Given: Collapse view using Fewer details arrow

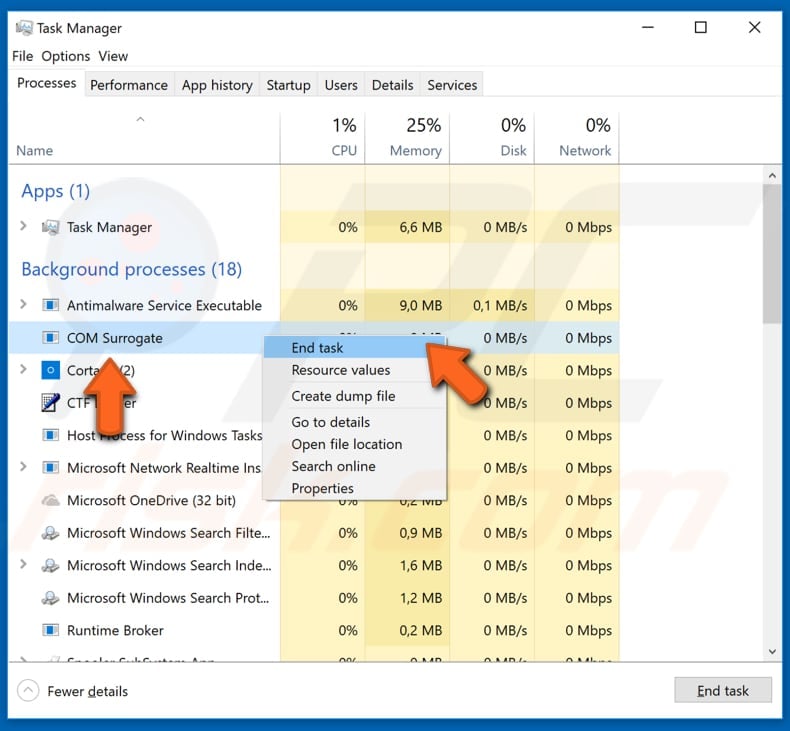Looking at the screenshot, I should tap(29, 691).
